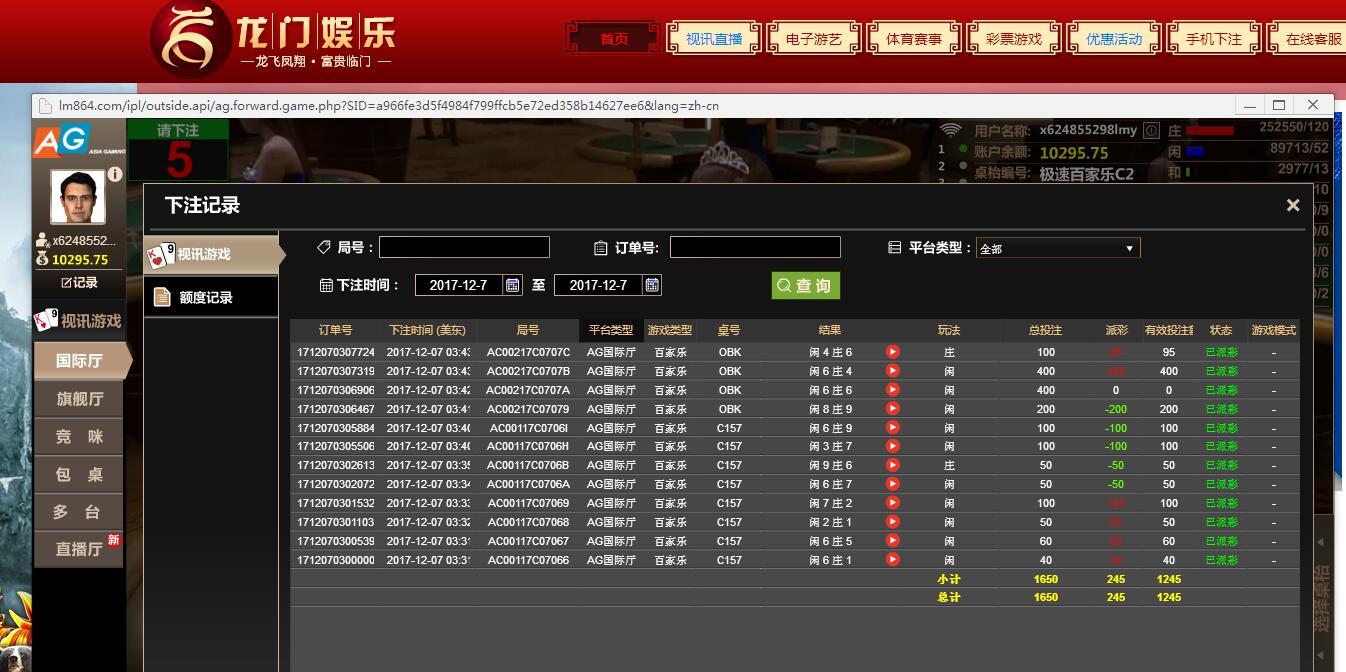Open 优惠活动 in the top navigation
1346x672 pixels.
point(1114,39)
